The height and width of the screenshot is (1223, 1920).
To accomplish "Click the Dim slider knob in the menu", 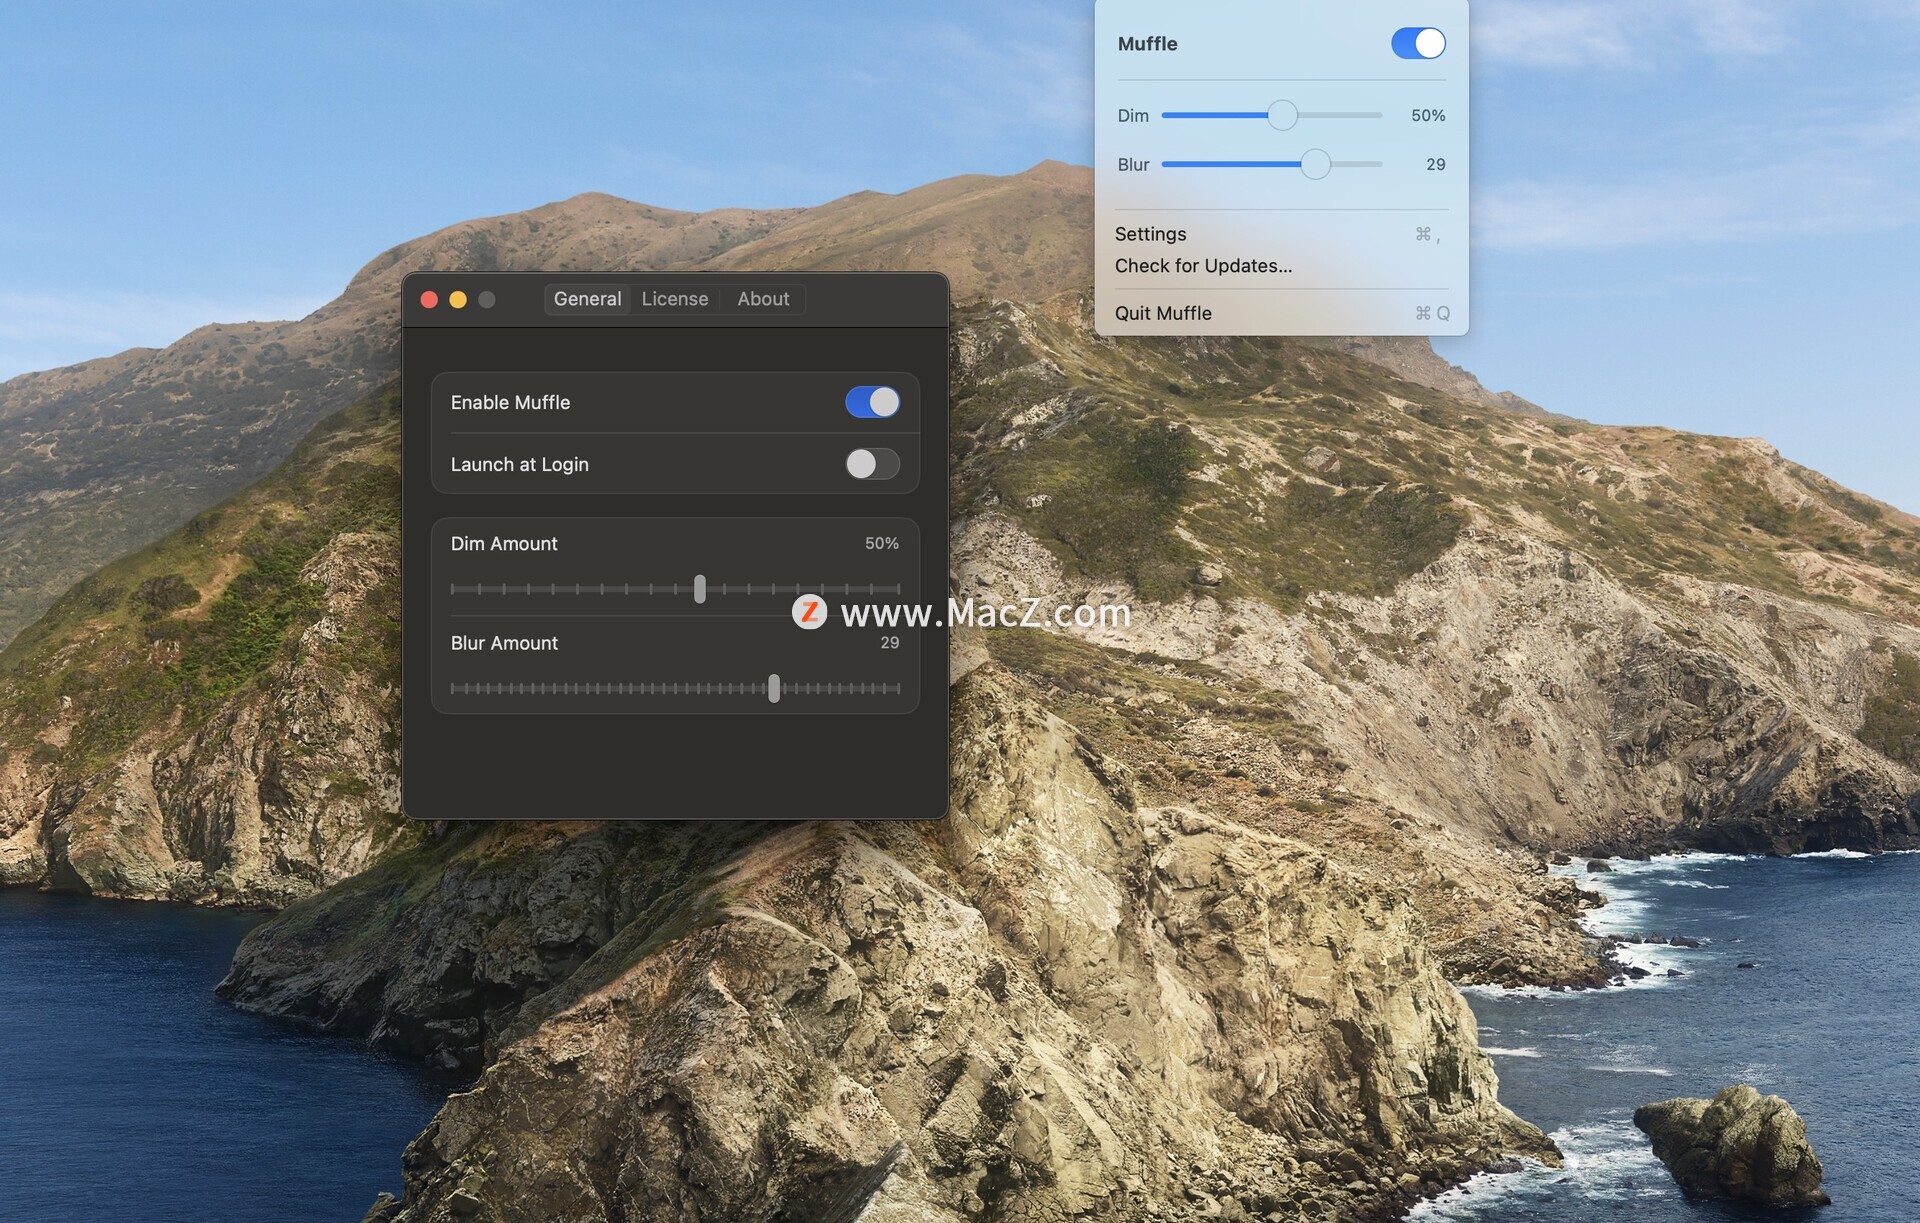I will (1282, 115).
